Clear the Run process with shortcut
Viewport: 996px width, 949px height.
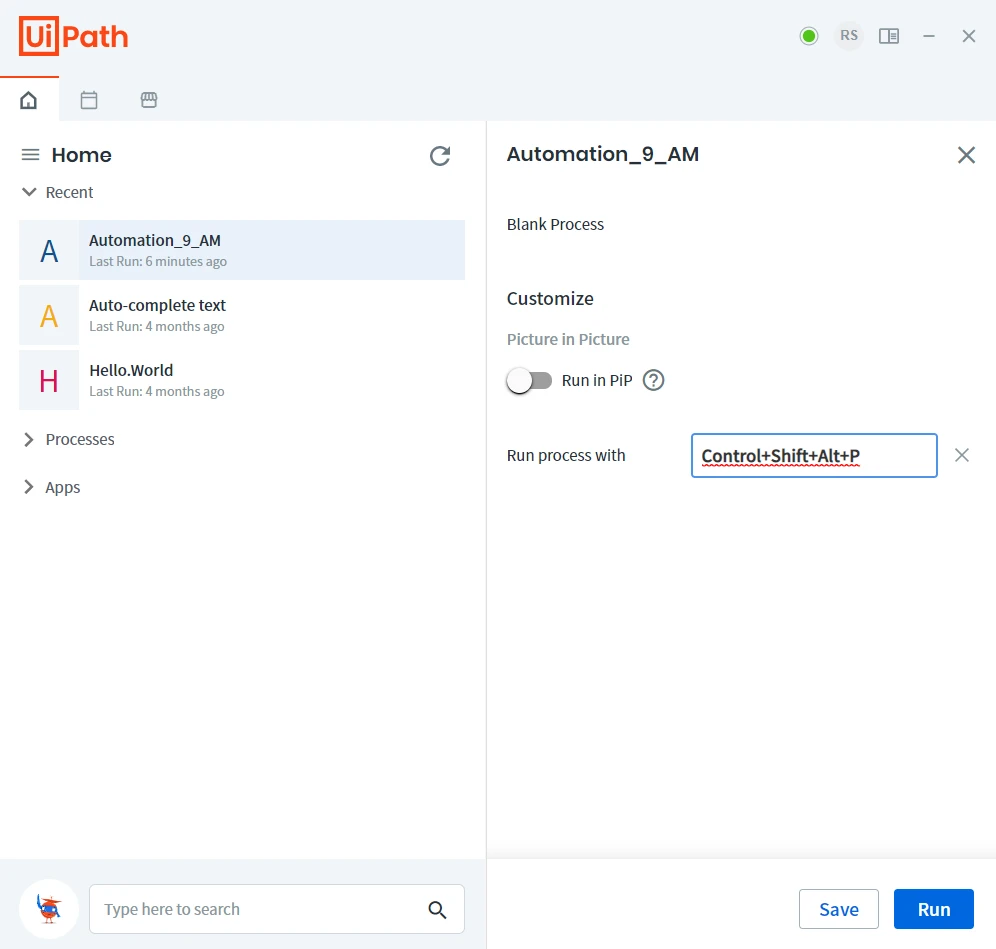pyautogui.click(x=962, y=455)
